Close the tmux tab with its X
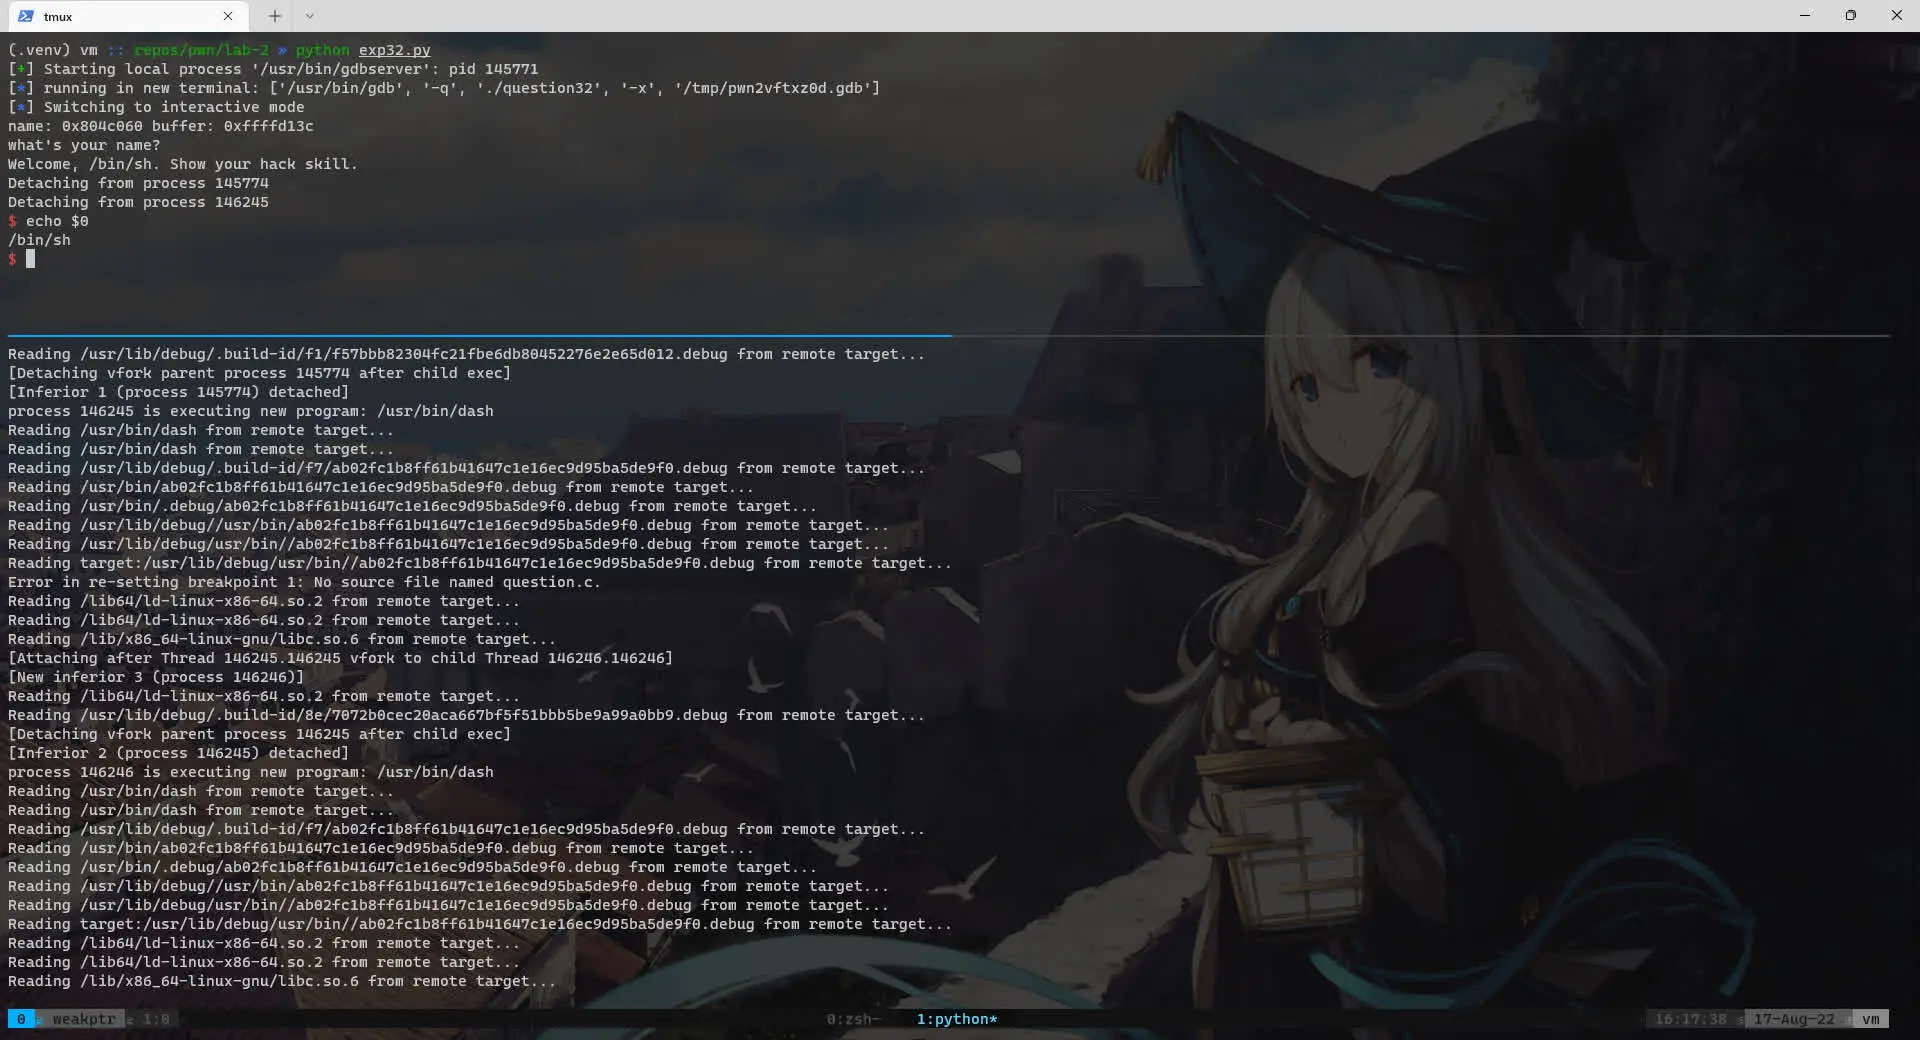Viewport: 1920px width, 1040px height. tap(228, 16)
